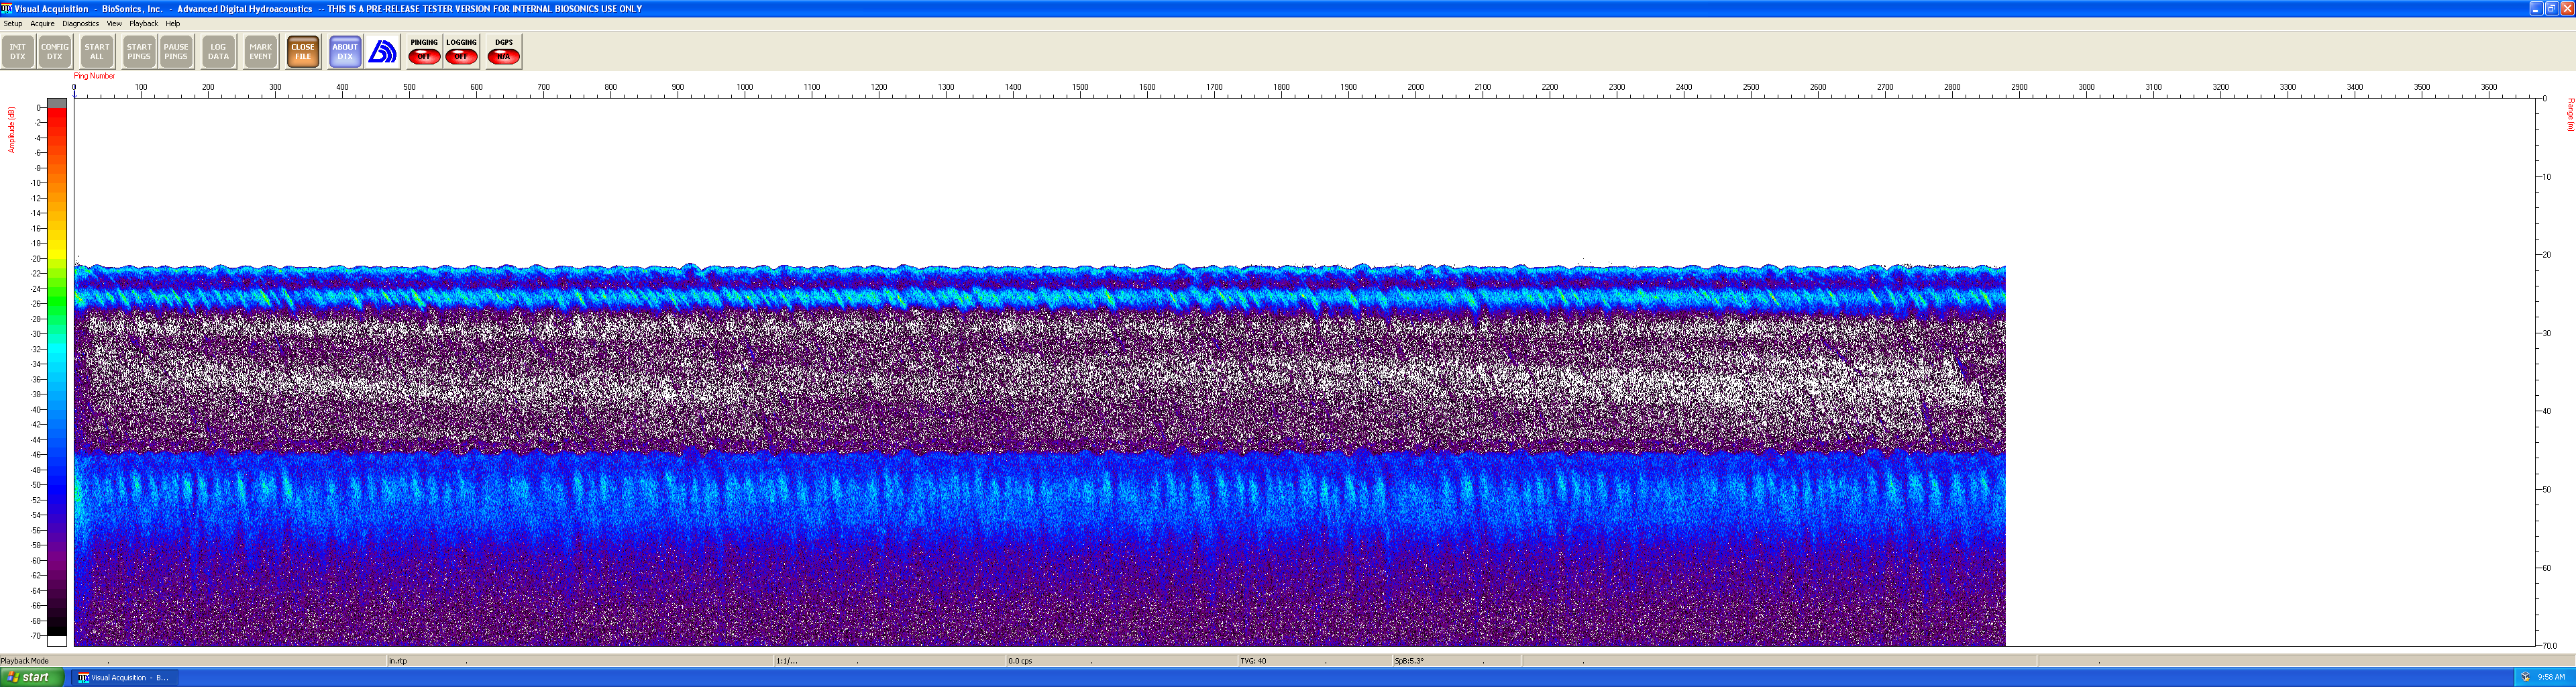Click the 2000 mark on ping ruler
The width and height of the screenshot is (2576, 687).
1416,88
